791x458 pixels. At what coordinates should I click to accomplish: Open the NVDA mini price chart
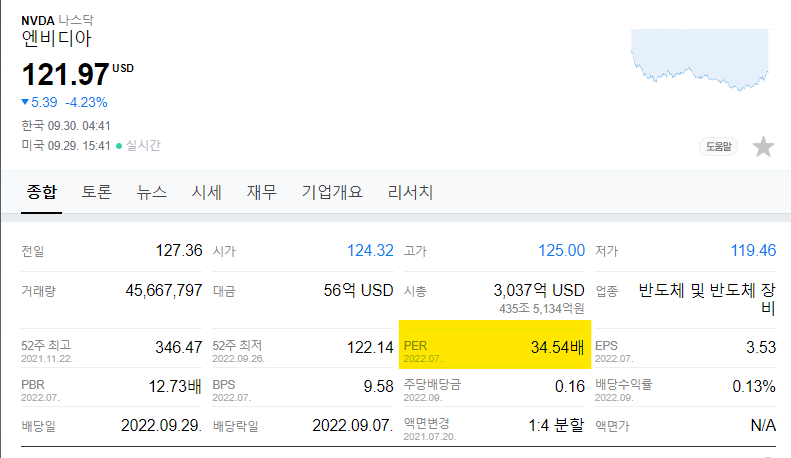tap(700, 60)
